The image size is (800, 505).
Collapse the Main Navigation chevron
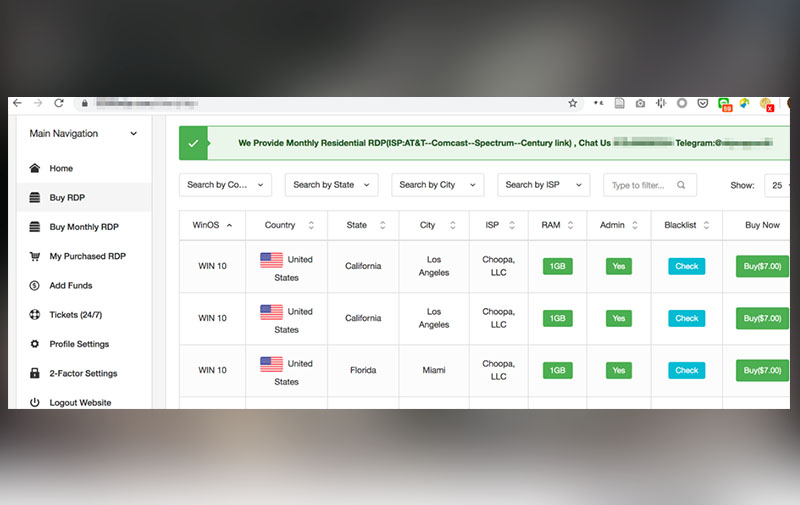pos(134,134)
